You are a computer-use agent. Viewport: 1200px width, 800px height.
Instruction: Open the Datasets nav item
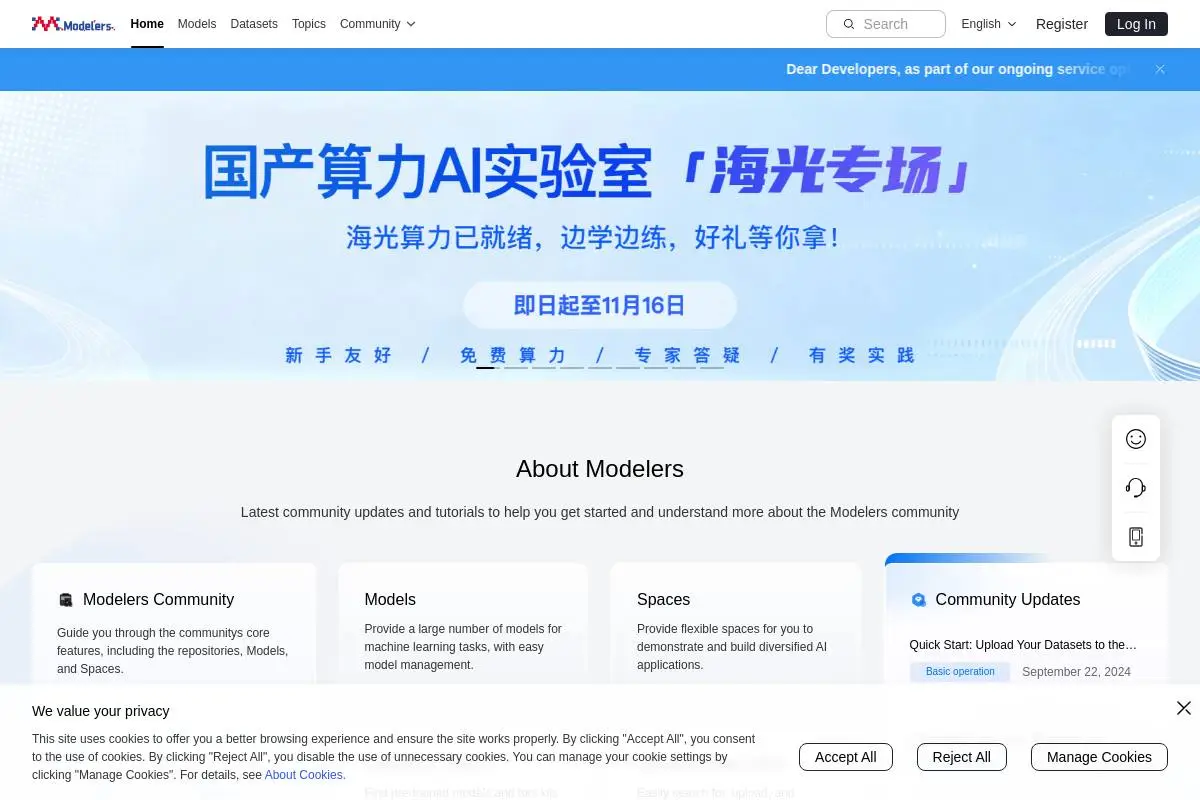coord(254,24)
